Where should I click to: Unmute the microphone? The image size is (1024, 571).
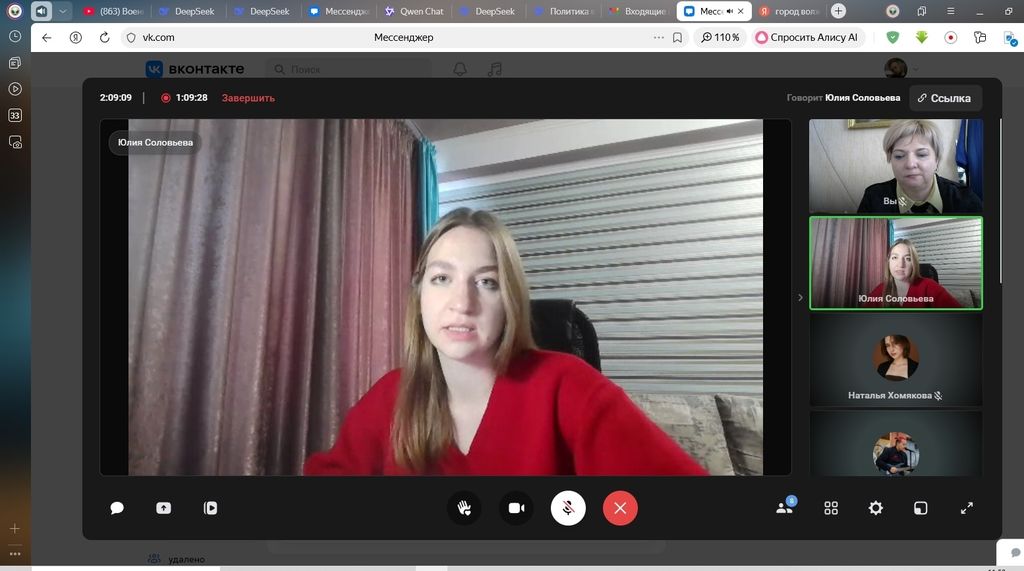pyautogui.click(x=568, y=508)
